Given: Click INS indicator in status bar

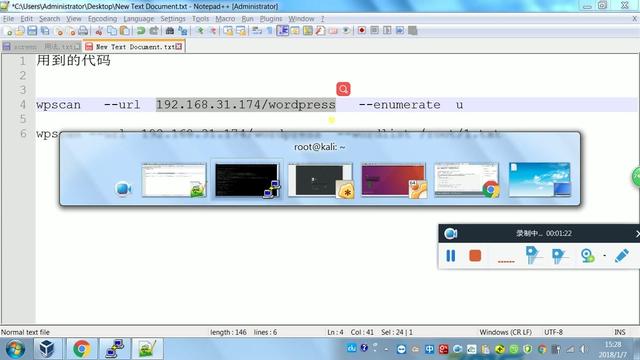Looking at the screenshot, I should [620, 332].
